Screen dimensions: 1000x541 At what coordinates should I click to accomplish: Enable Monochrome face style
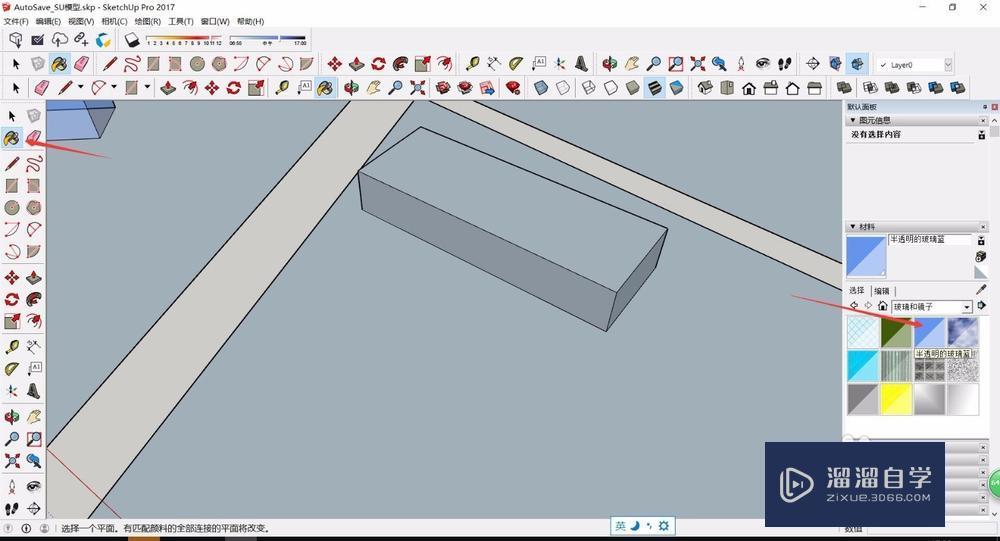tap(677, 87)
